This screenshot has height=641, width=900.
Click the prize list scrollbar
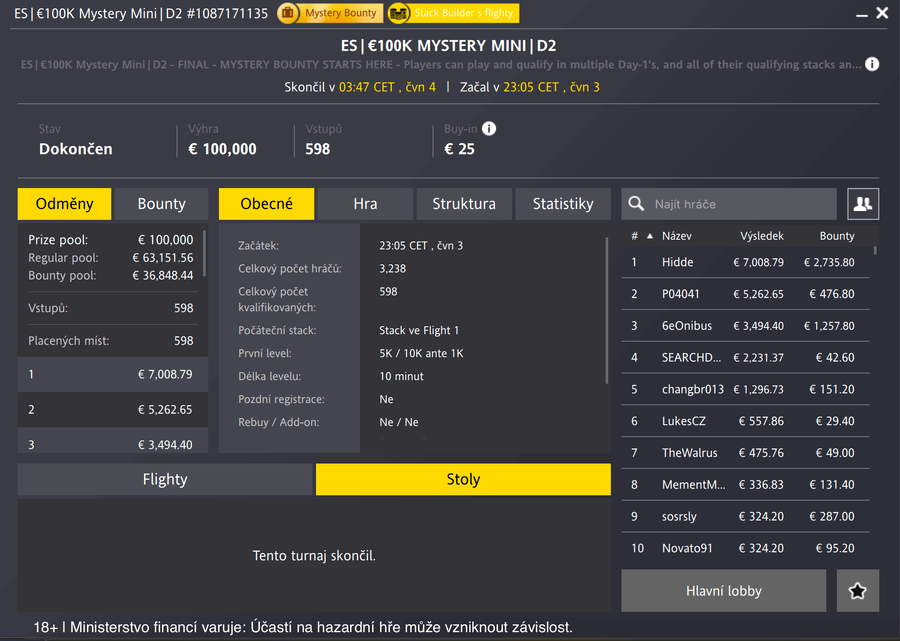tap(204, 253)
